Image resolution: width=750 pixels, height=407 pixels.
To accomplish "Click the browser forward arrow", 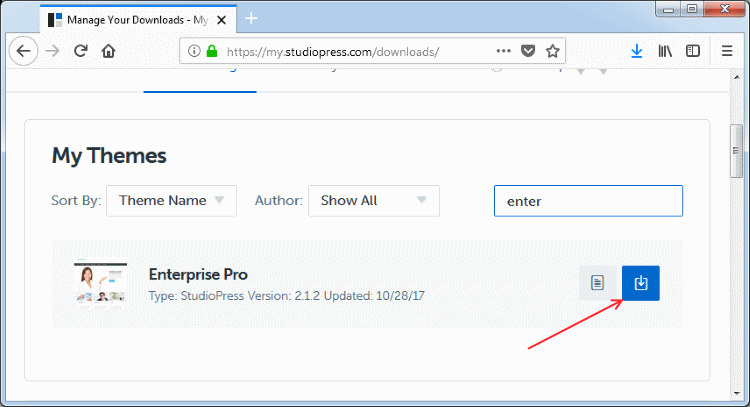I will 53,51.
